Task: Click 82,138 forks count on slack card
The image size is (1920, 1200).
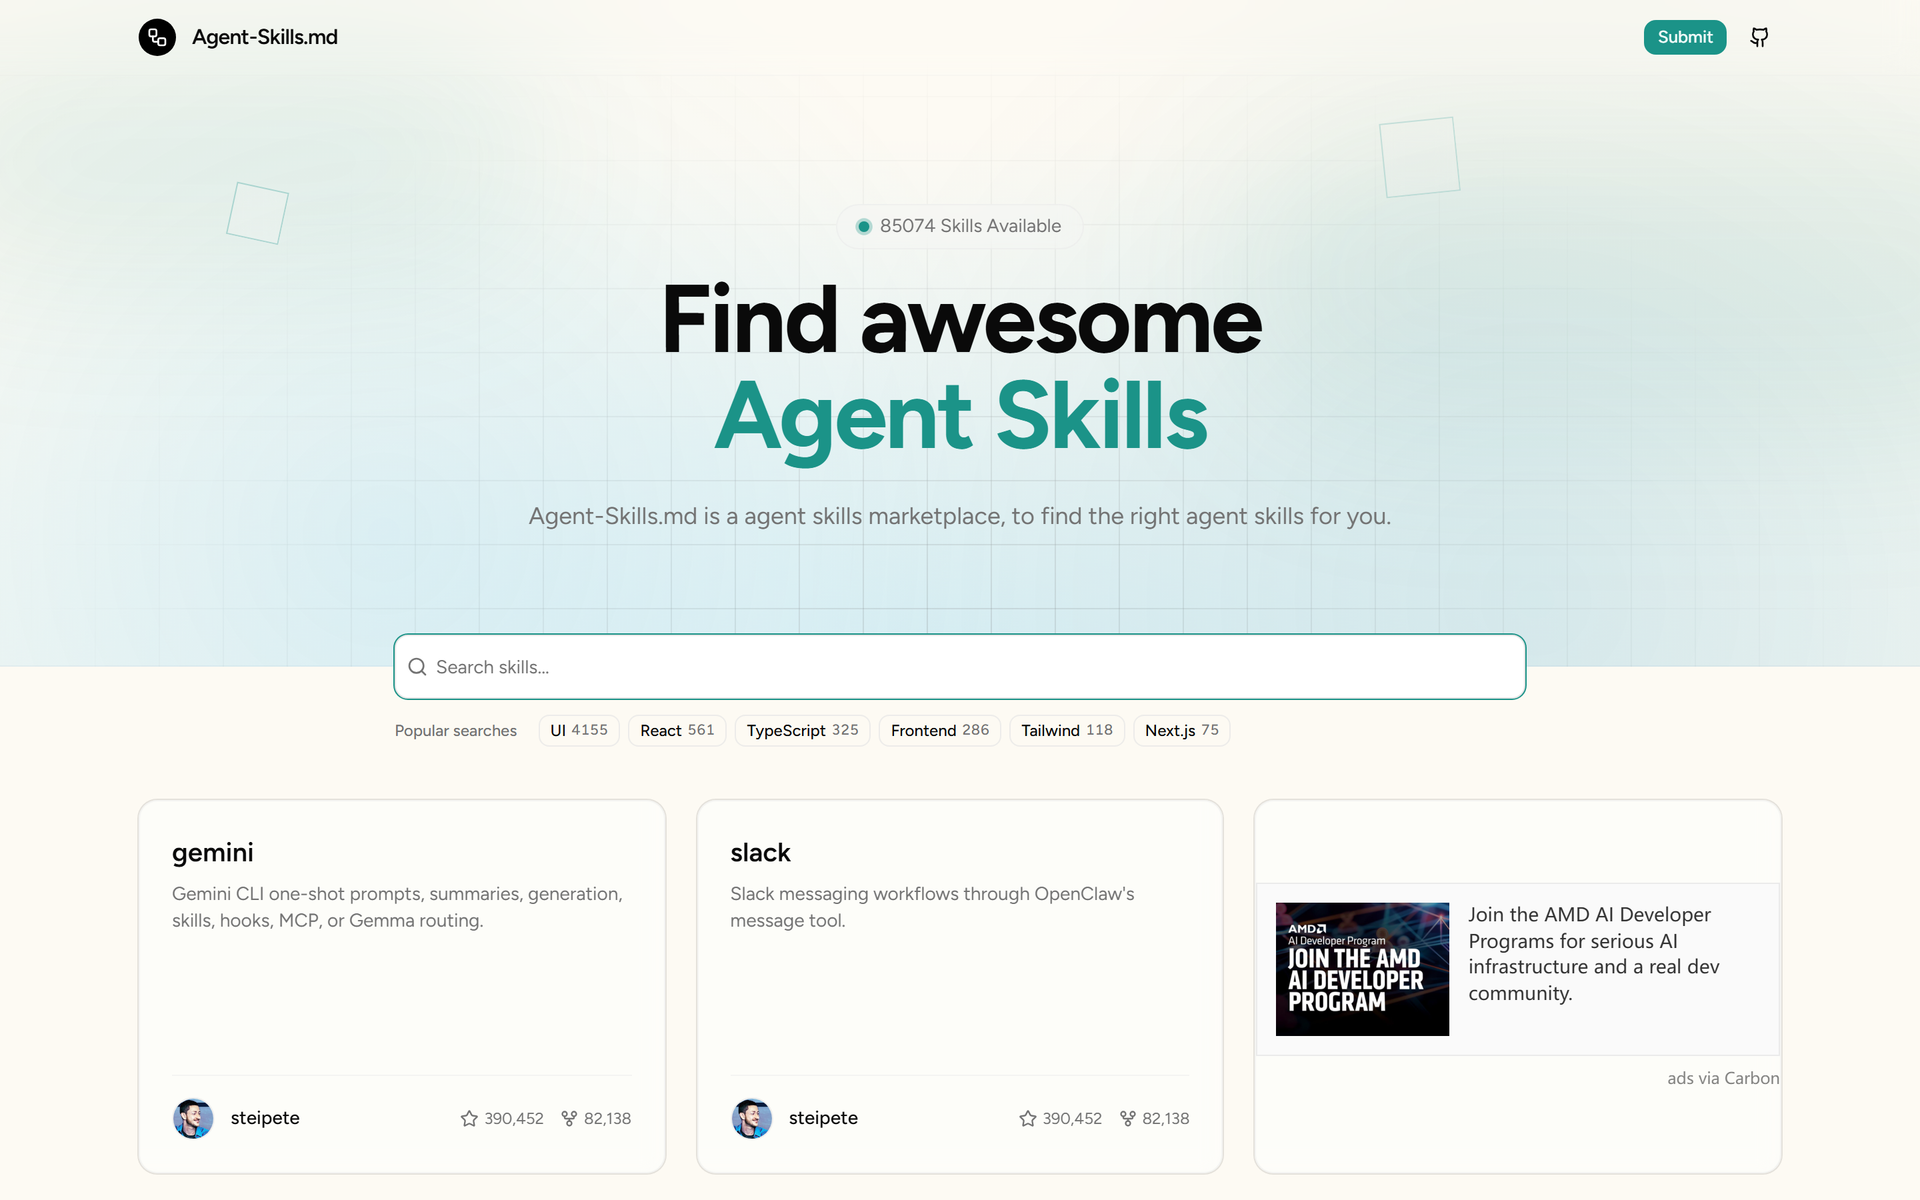Action: pyautogui.click(x=1165, y=1118)
